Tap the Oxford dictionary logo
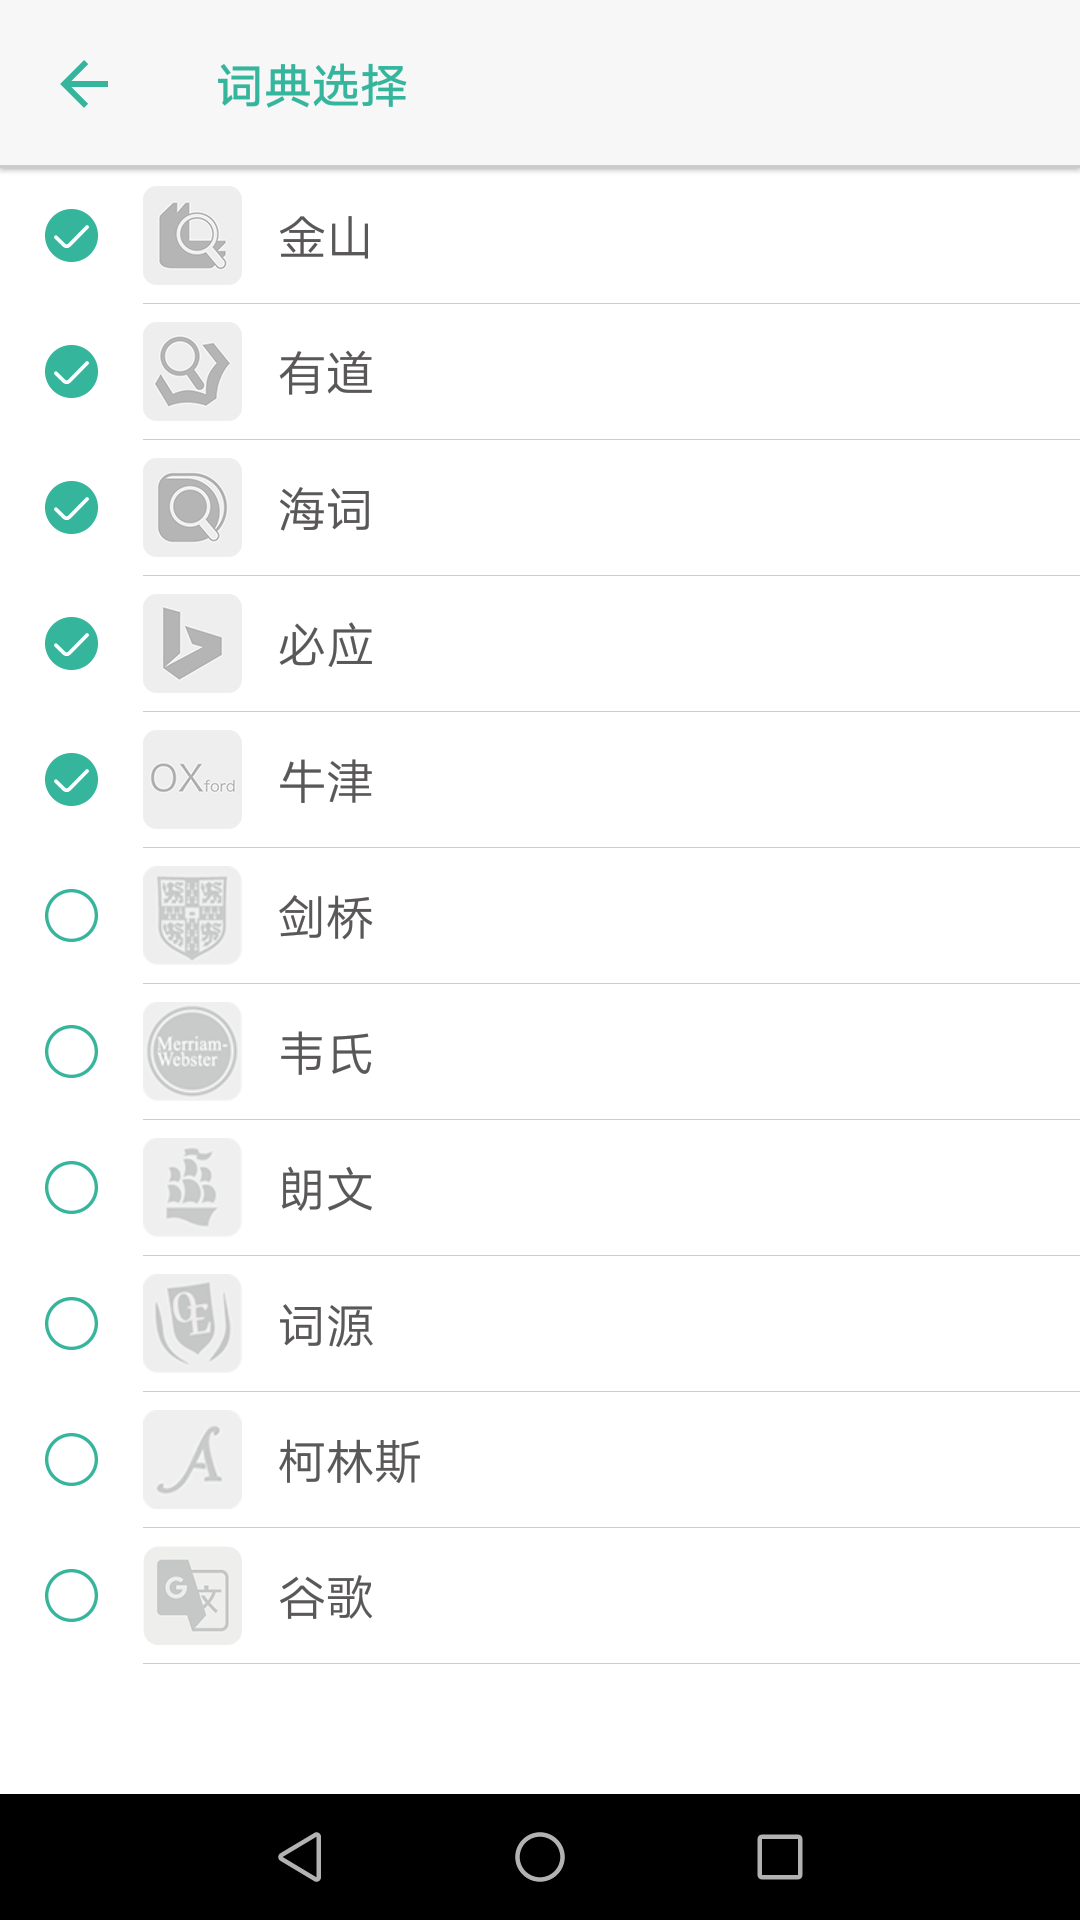The width and height of the screenshot is (1080, 1920). click(x=192, y=780)
